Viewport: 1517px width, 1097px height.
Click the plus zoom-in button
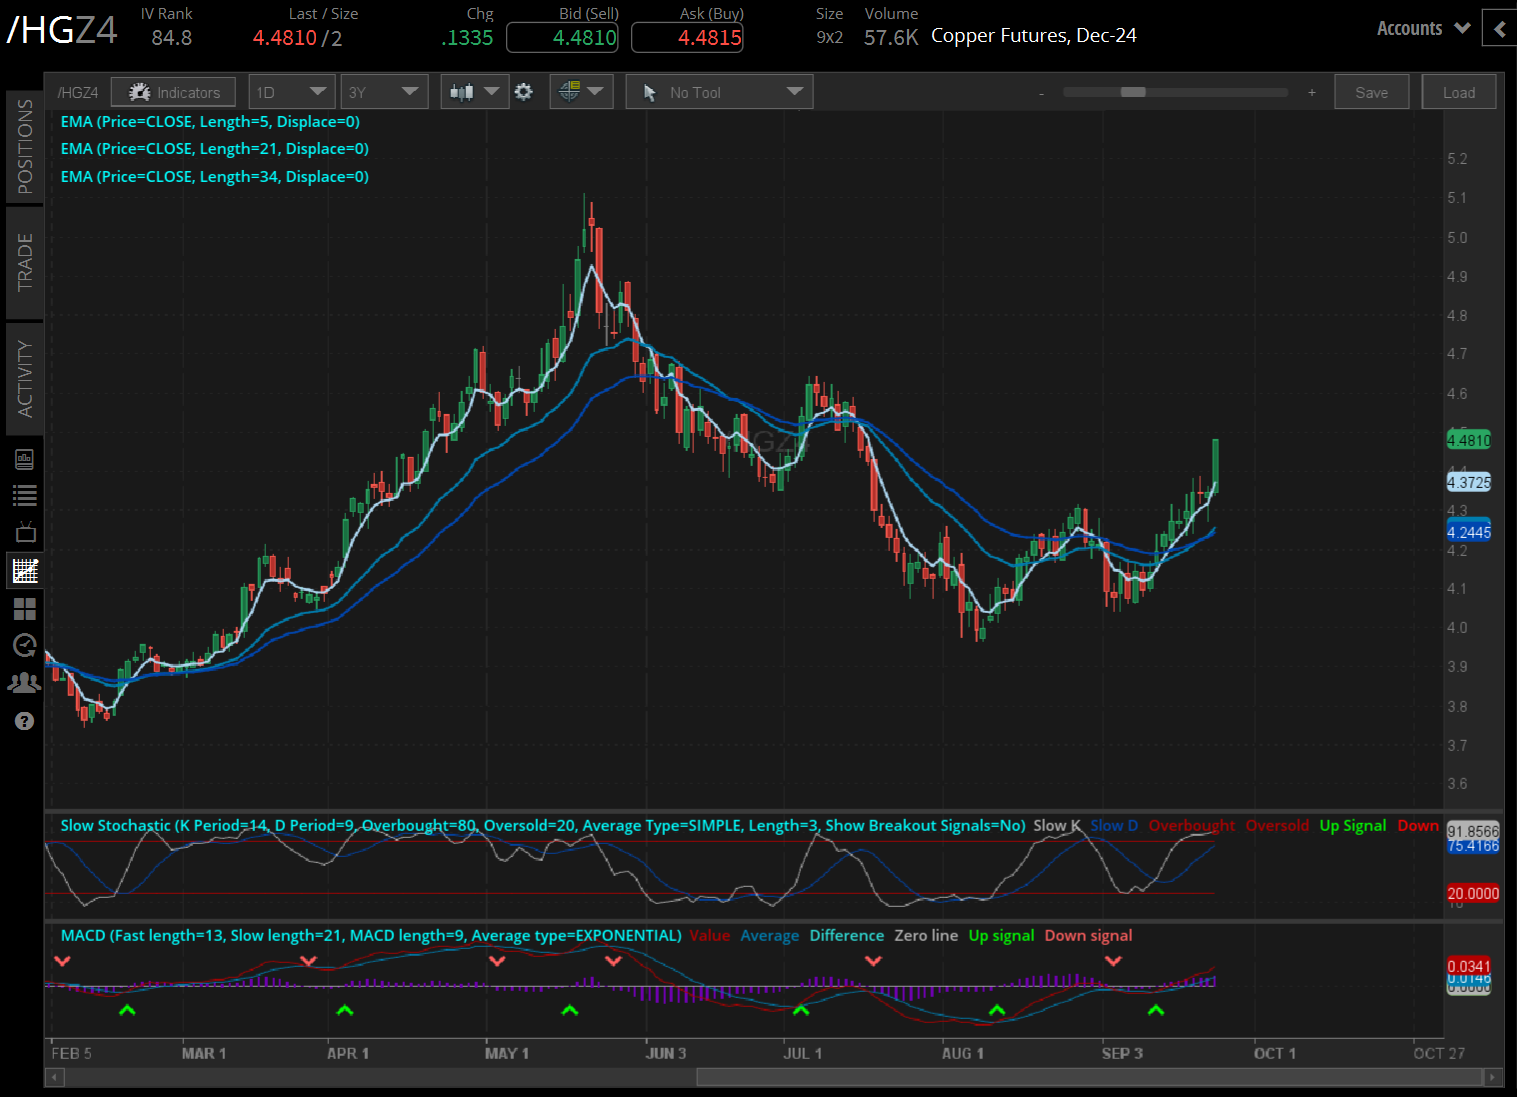point(1312,93)
